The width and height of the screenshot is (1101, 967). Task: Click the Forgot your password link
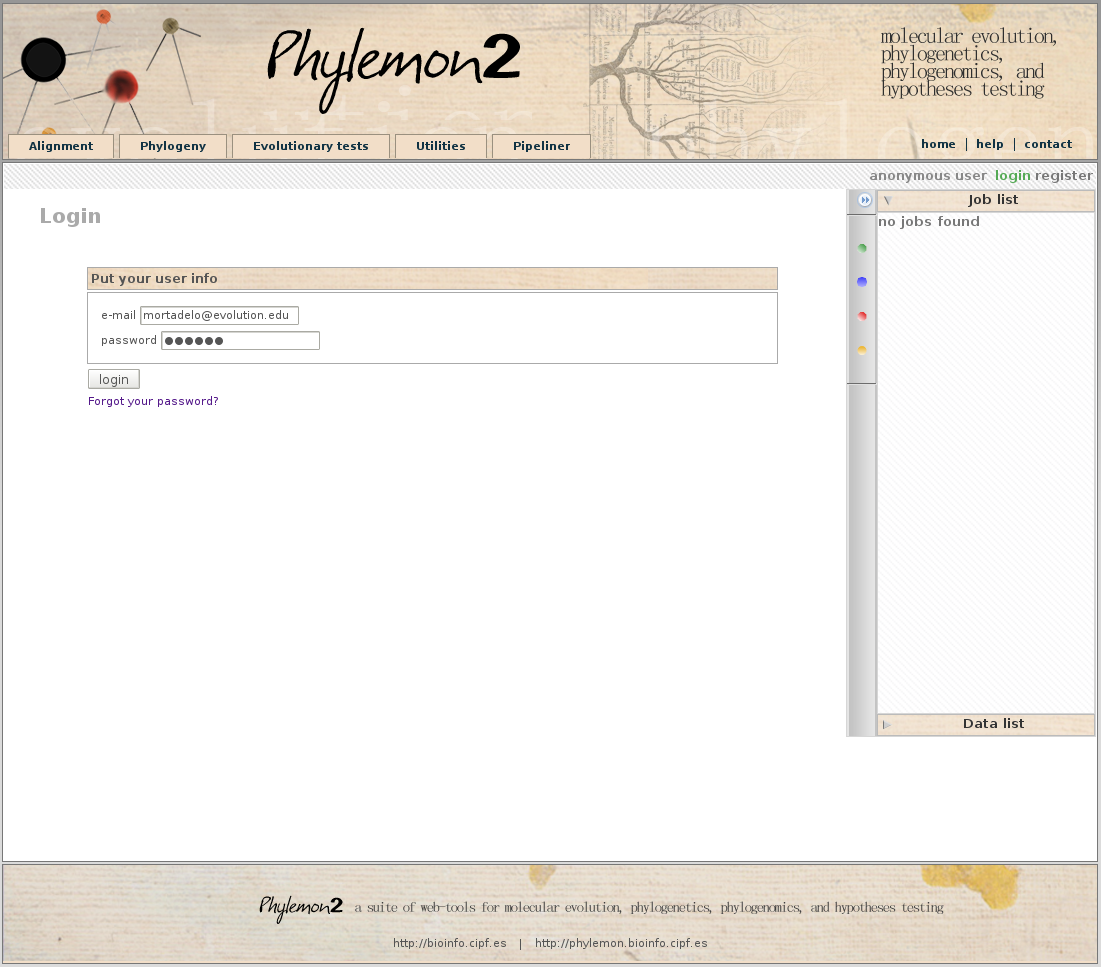(x=153, y=401)
